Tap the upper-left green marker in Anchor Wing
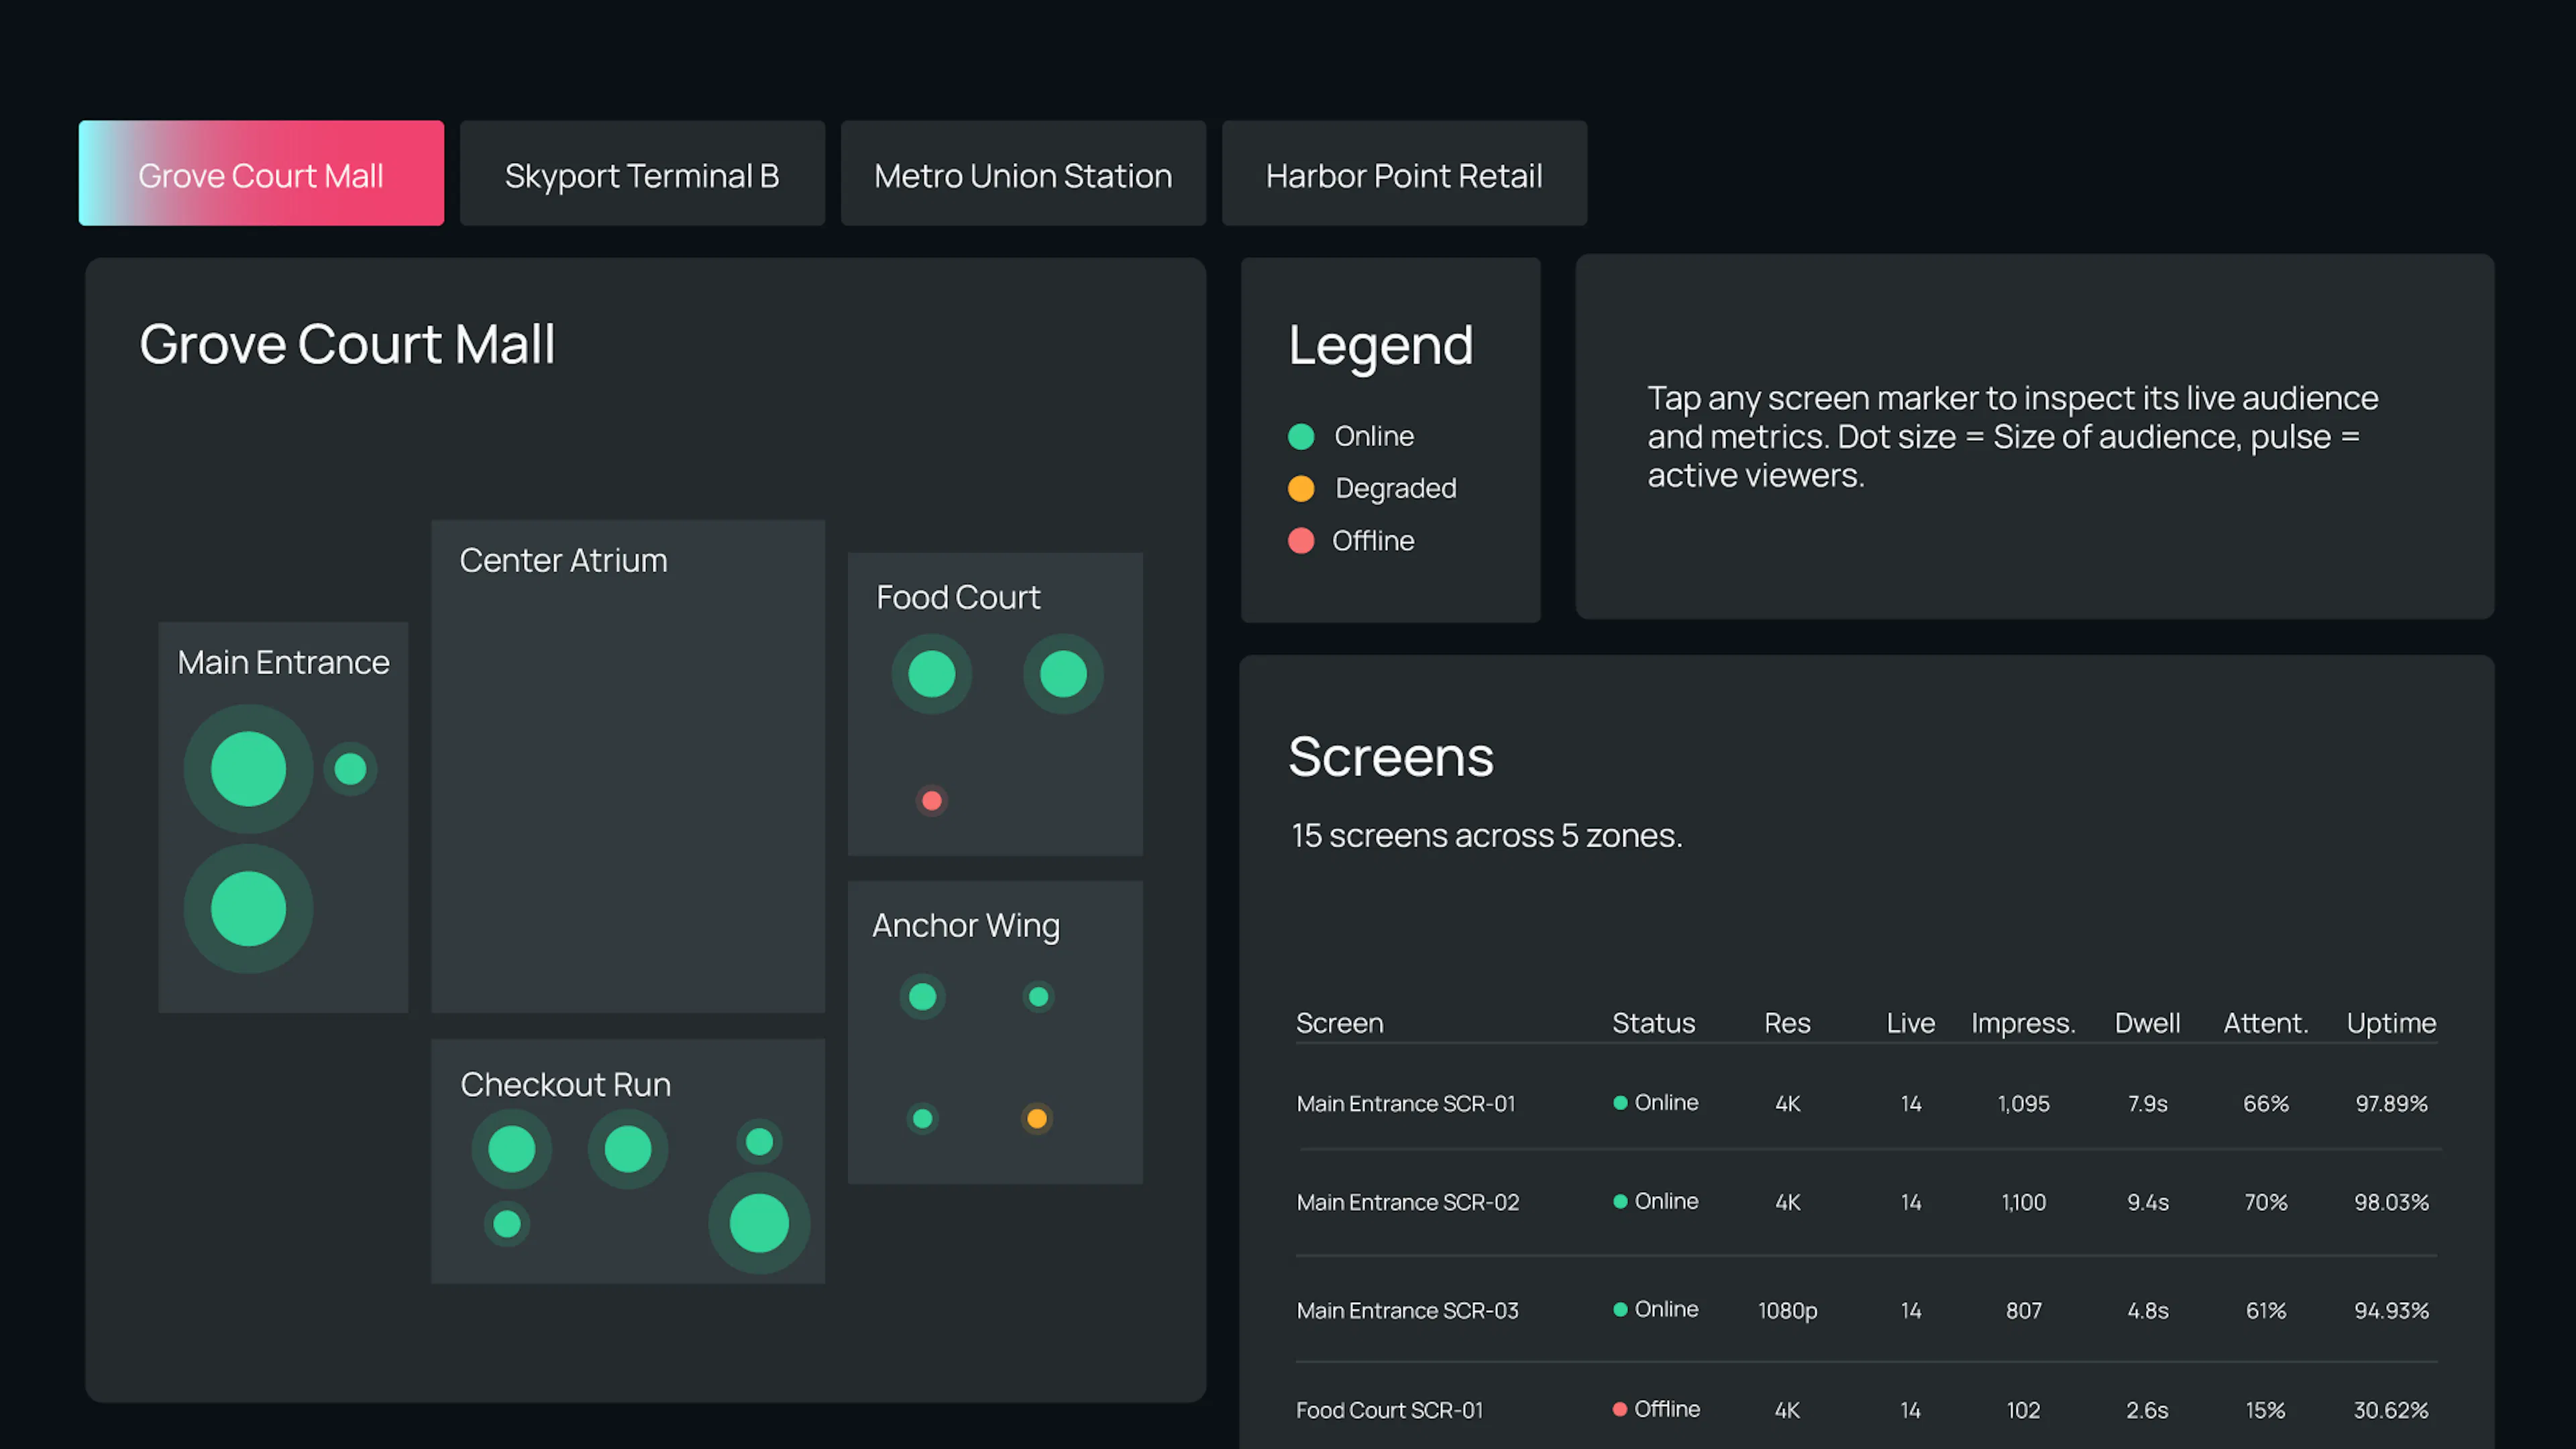 (922, 997)
